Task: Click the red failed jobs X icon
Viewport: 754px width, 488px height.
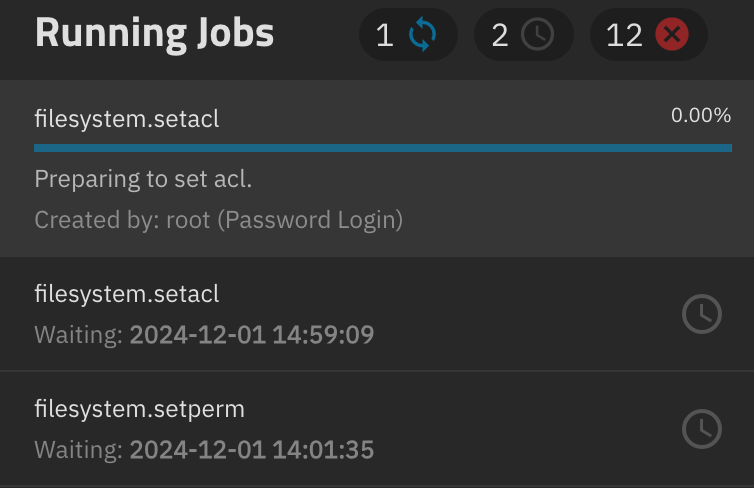Action: pyautogui.click(x=672, y=35)
